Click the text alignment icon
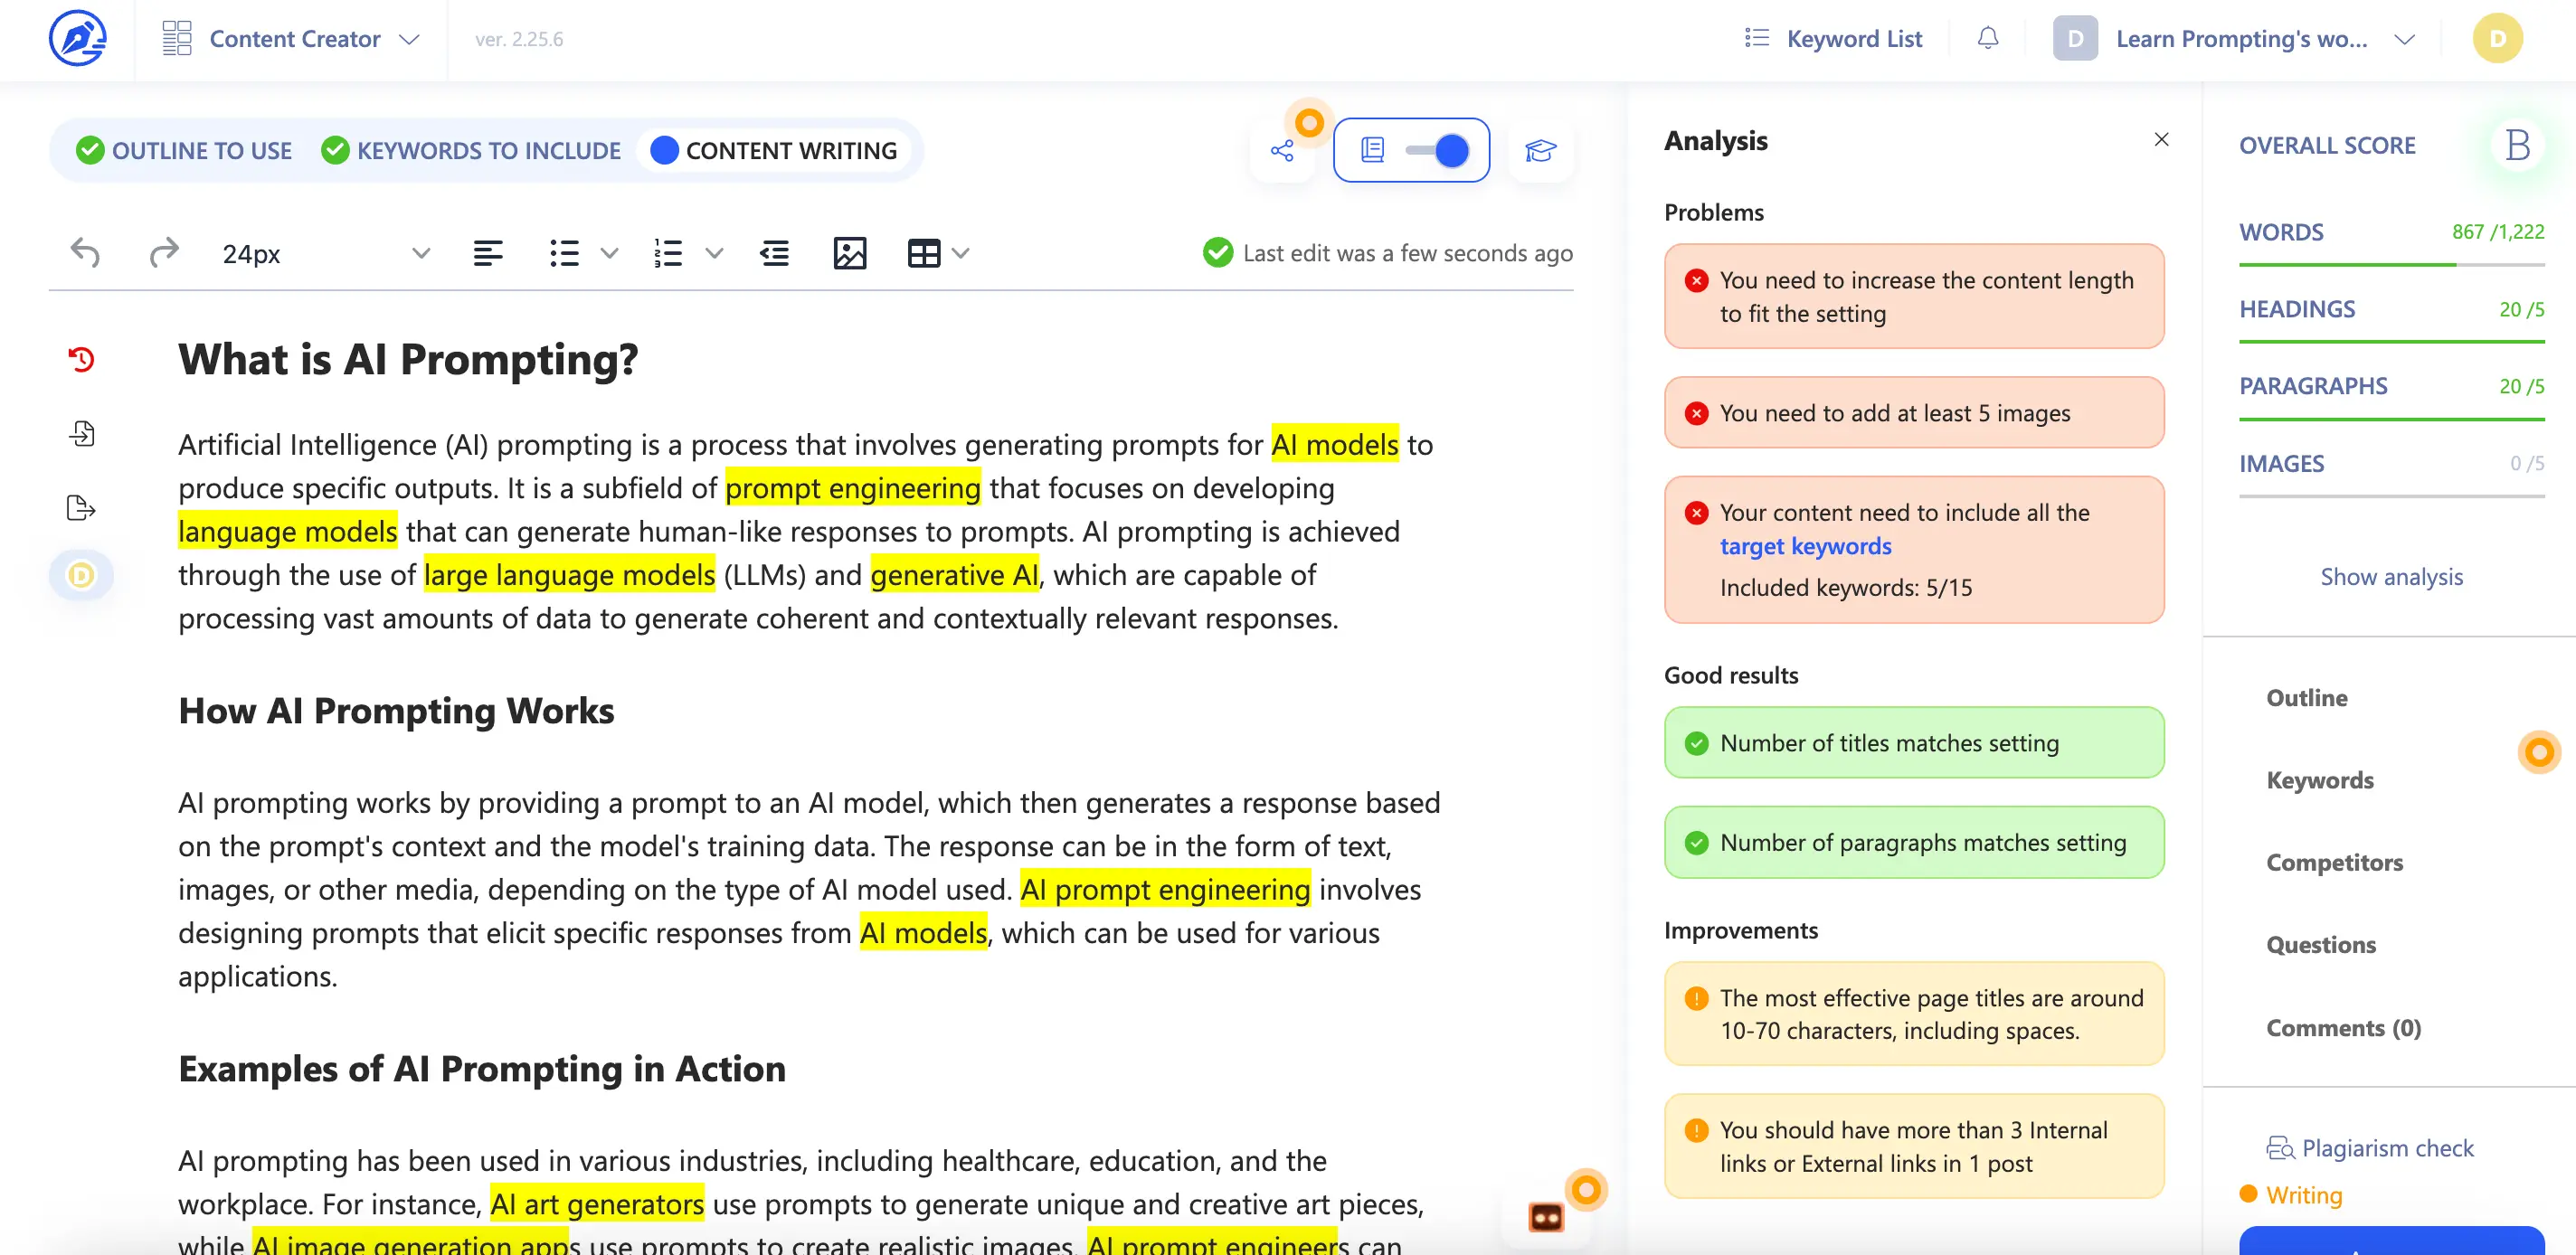This screenshot has height=1255, width=2576. [487, 253]
